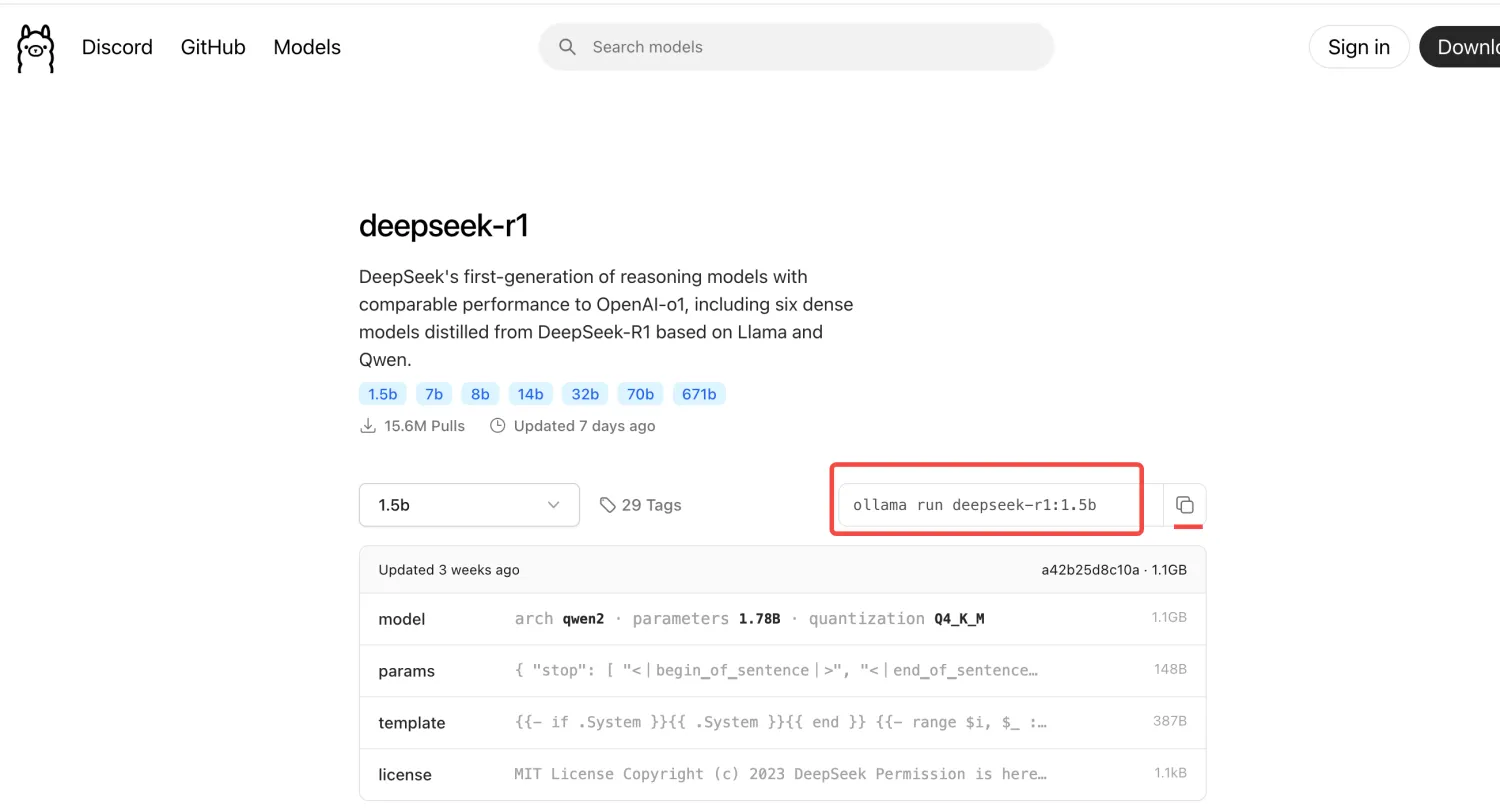The height and width of the screenshot is (808, 1500).
Task: Open the Discord link
Action: 117,47
